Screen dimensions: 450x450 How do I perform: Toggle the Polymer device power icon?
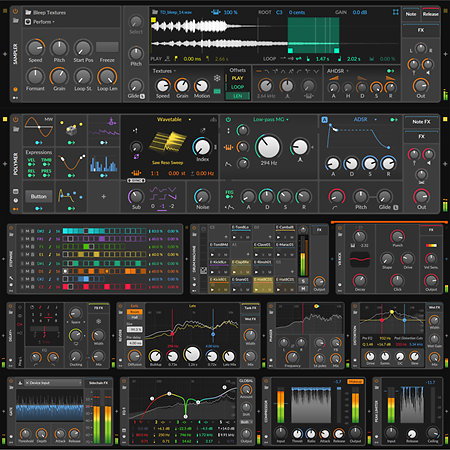pos(15,119)
